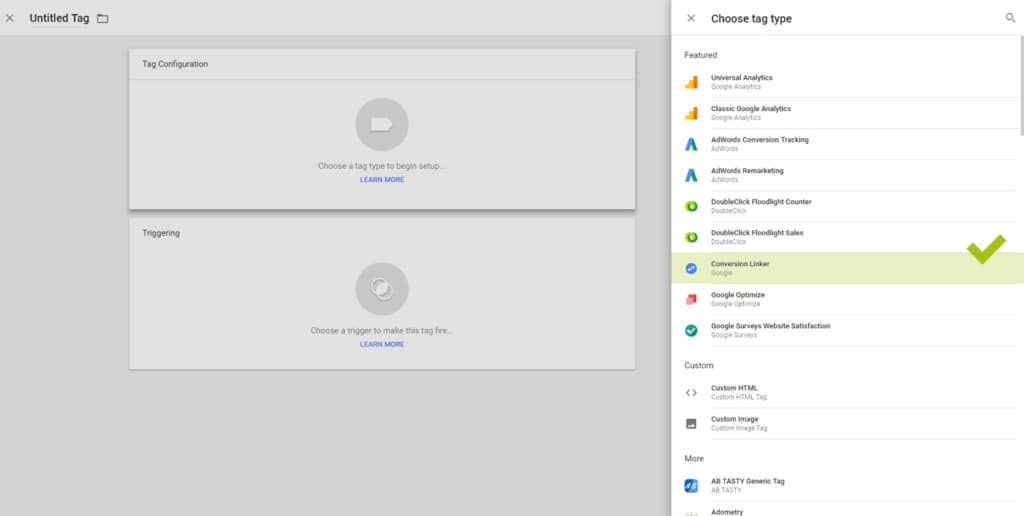Click the DoubleClick Floodlight Counter icon
1024x516 pixels.
pyautogui.click(x=691, y=206)
